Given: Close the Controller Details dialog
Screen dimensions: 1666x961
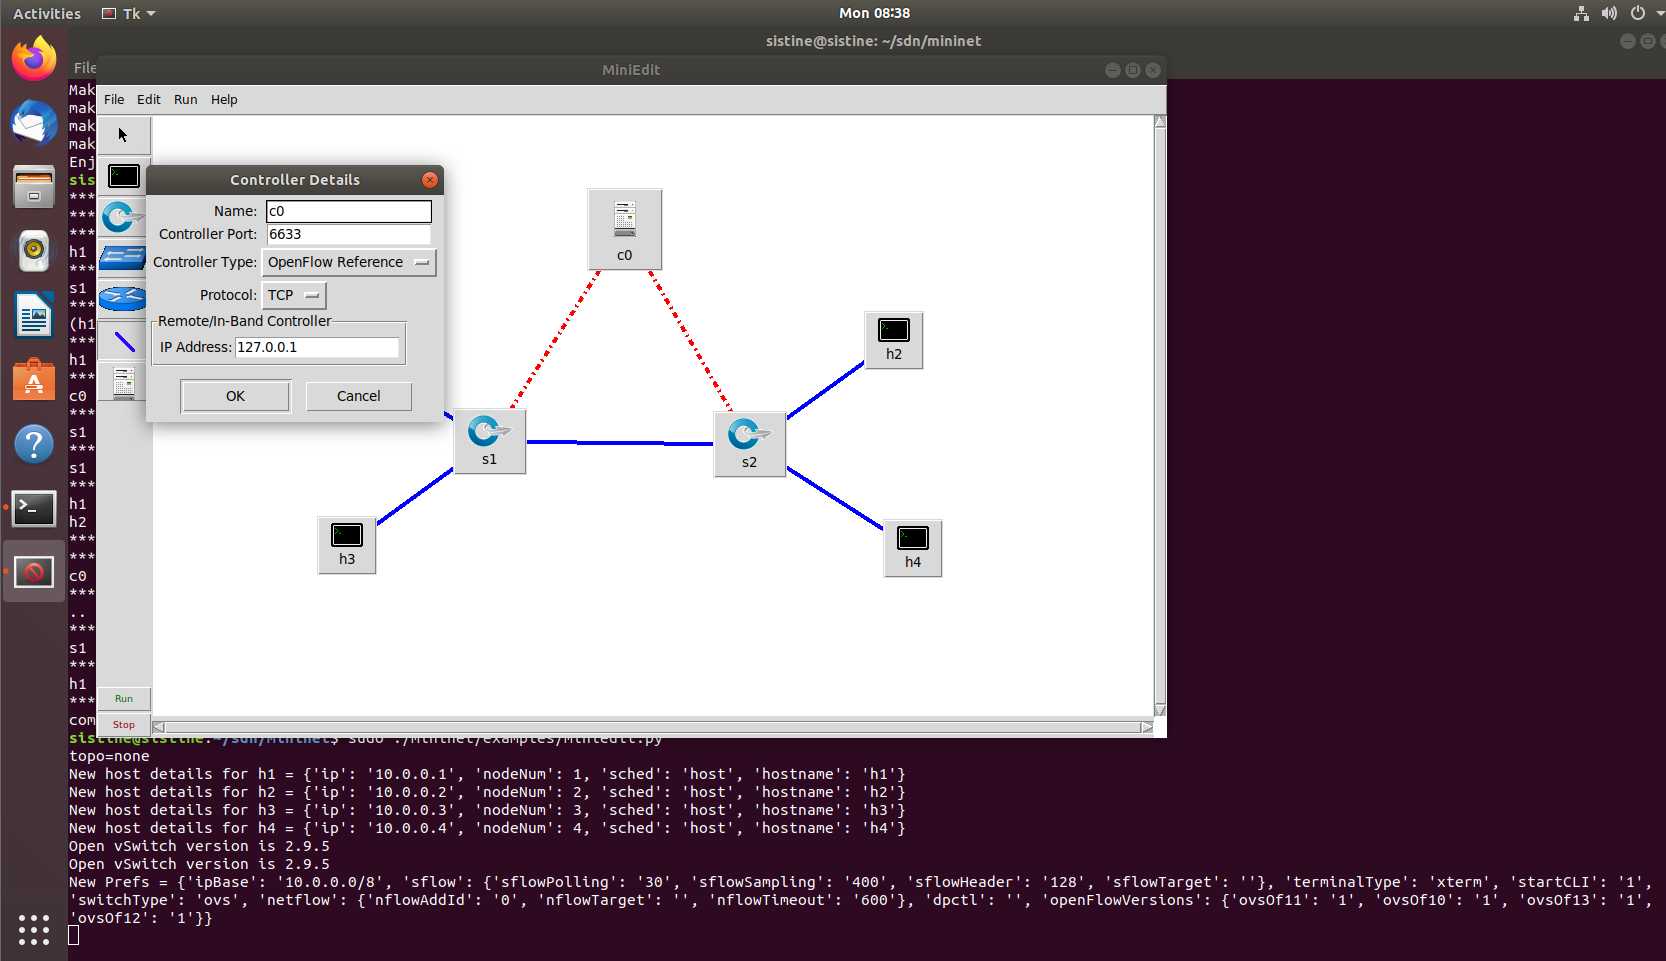Looking at the screenshot, I should pos(430,180).
